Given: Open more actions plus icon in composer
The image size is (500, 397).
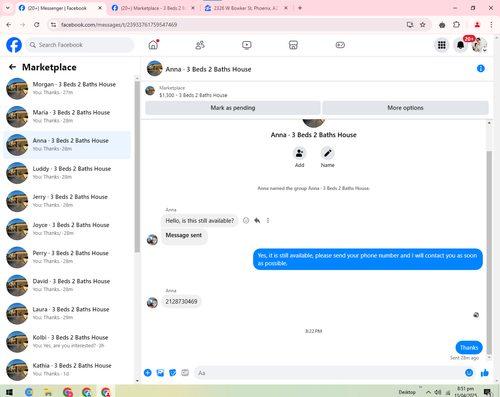Looking at the screenshot, I should pyautogui.click(x=148, y=373).
